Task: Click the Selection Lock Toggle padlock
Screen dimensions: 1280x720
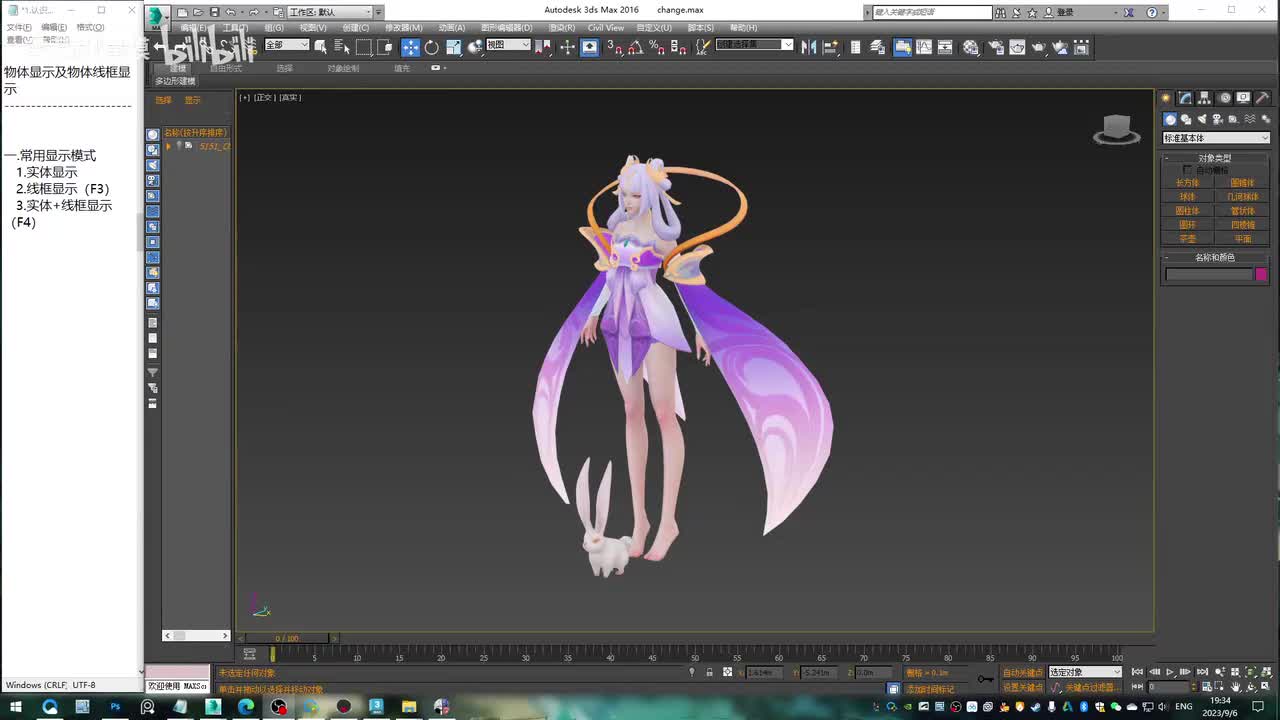Action: [x=710, y=672]
